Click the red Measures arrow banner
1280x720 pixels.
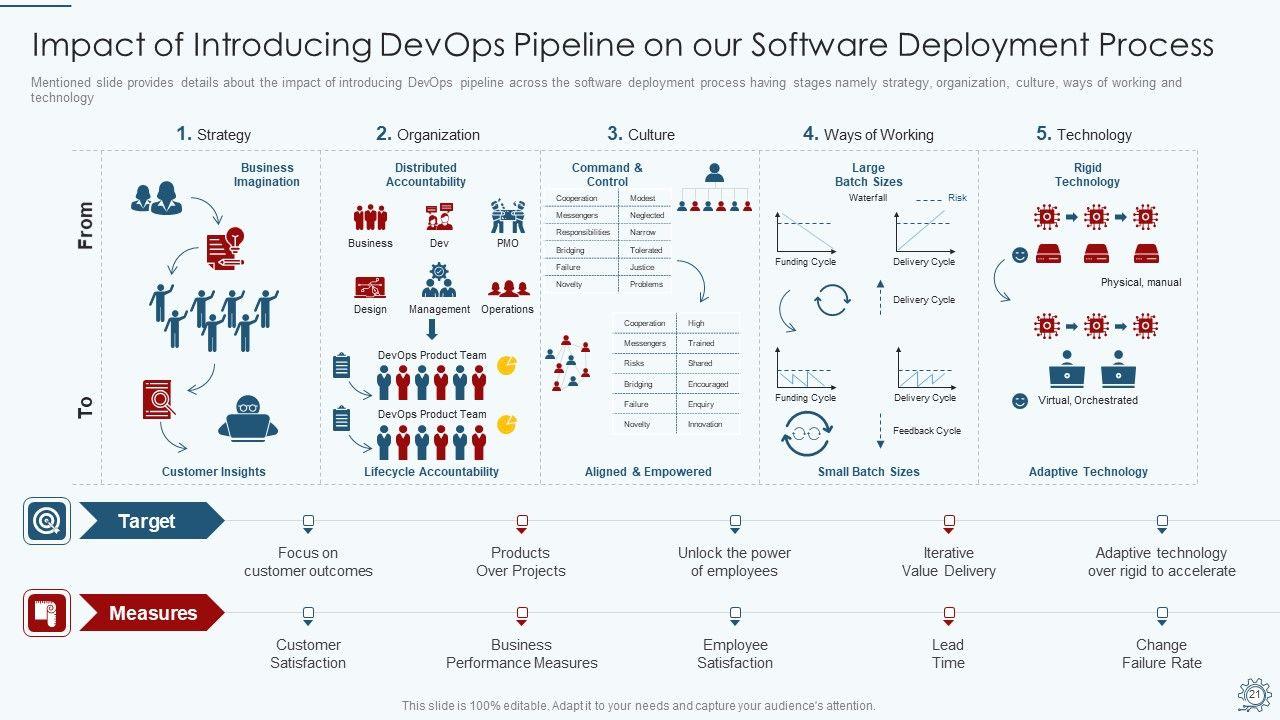click(150, 613)
